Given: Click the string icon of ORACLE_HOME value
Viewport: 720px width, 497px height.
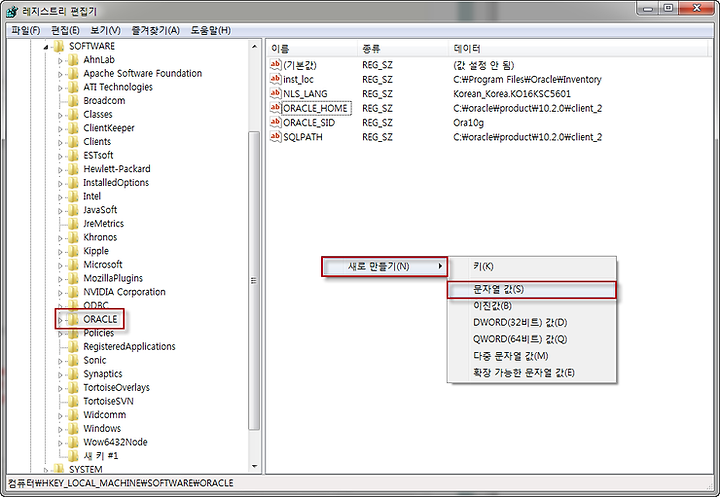Looking at the screenshot, I should 275,108.
